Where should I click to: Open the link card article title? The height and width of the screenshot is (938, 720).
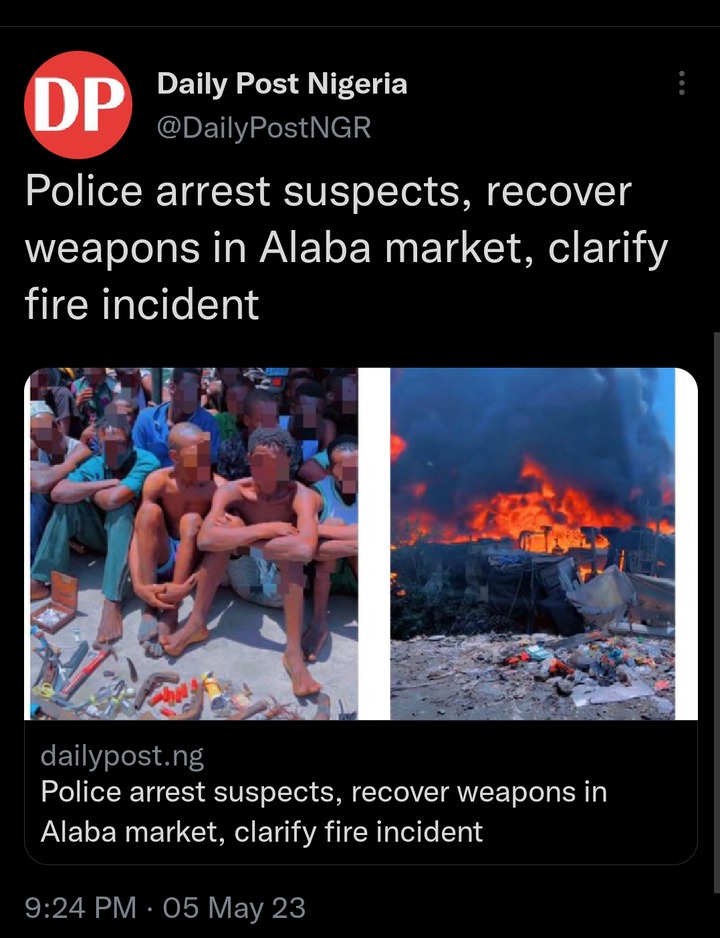pos(324,812)
